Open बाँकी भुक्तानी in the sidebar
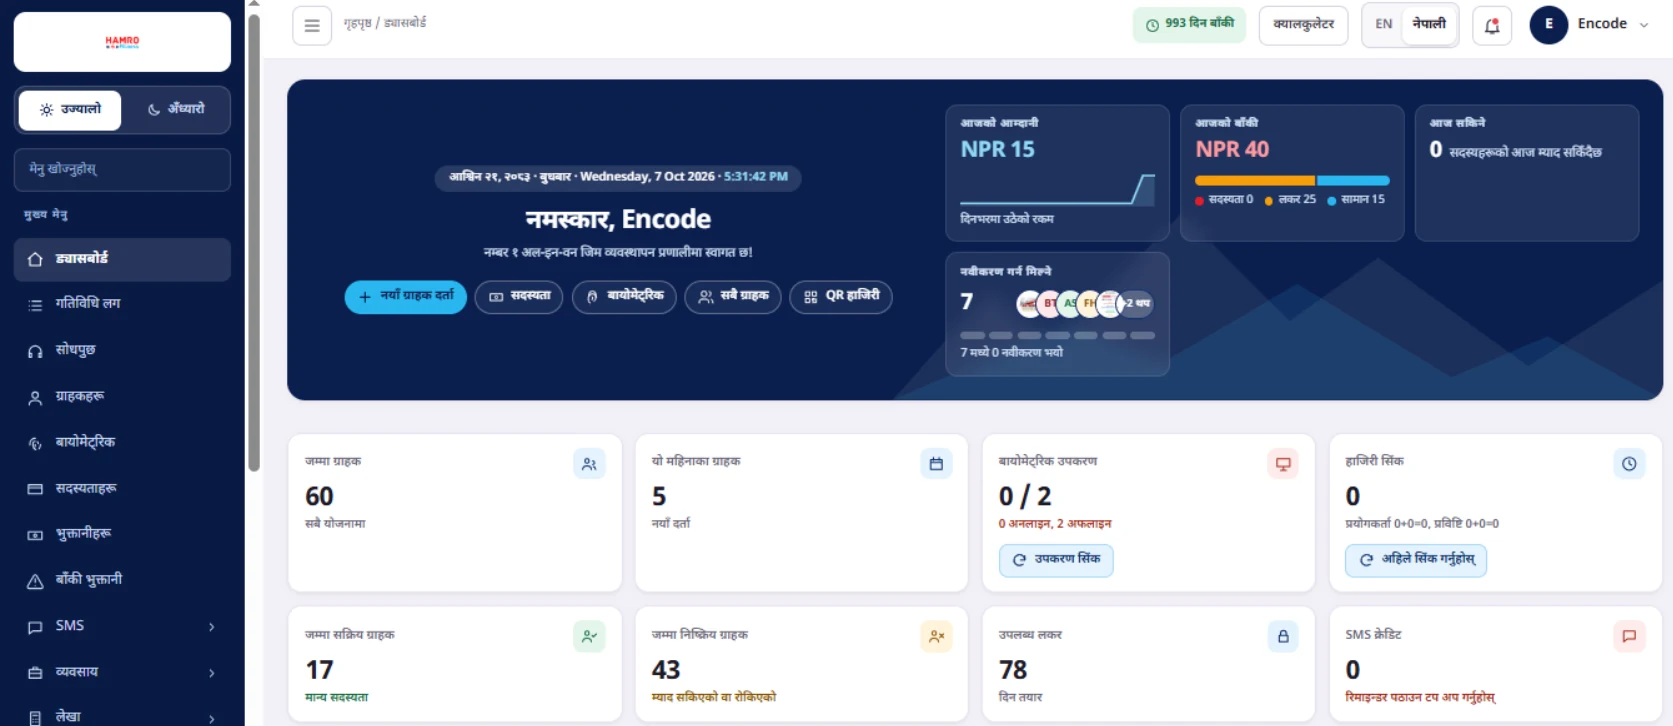Screen dimensions: 1673x726 point(122,581)
